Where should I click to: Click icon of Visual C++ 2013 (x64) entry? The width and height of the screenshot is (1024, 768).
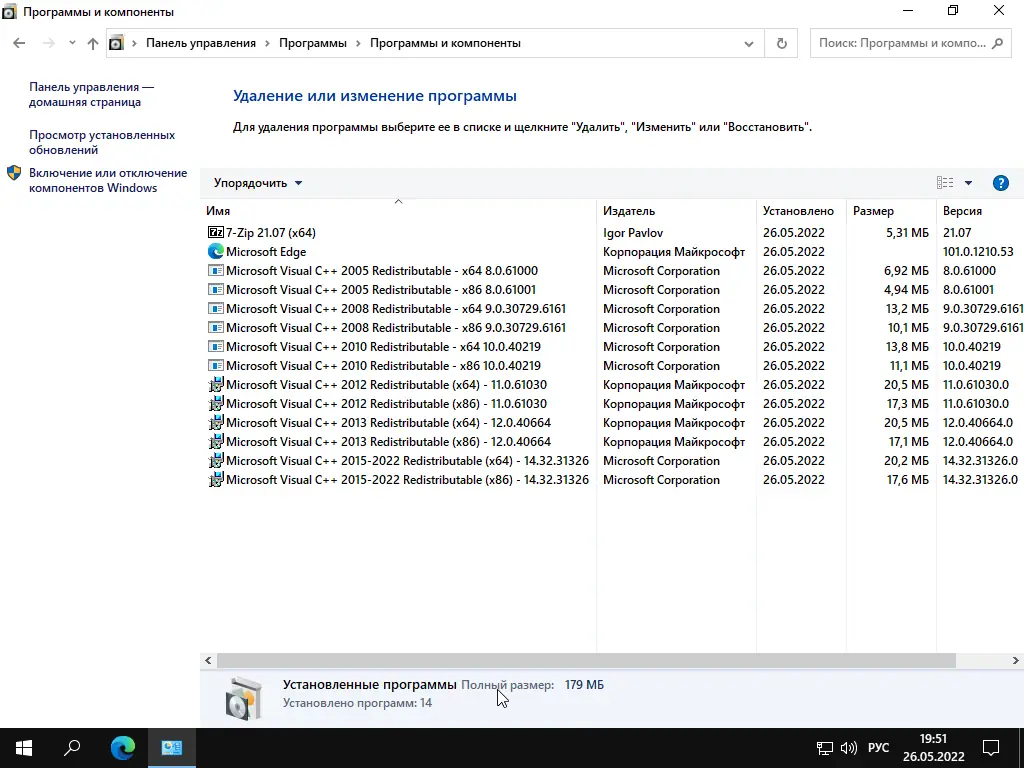click(x=216, y=423)
